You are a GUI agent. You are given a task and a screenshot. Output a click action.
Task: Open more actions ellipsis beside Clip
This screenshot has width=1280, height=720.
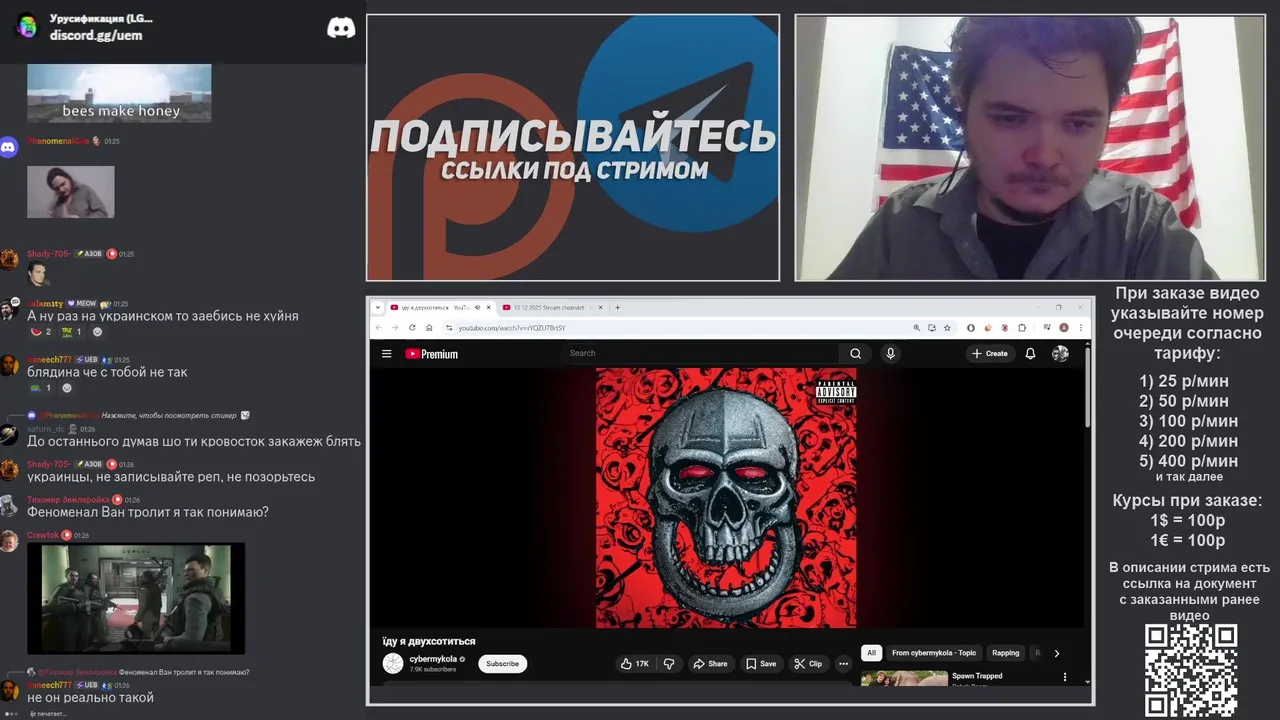click(843, 663)
